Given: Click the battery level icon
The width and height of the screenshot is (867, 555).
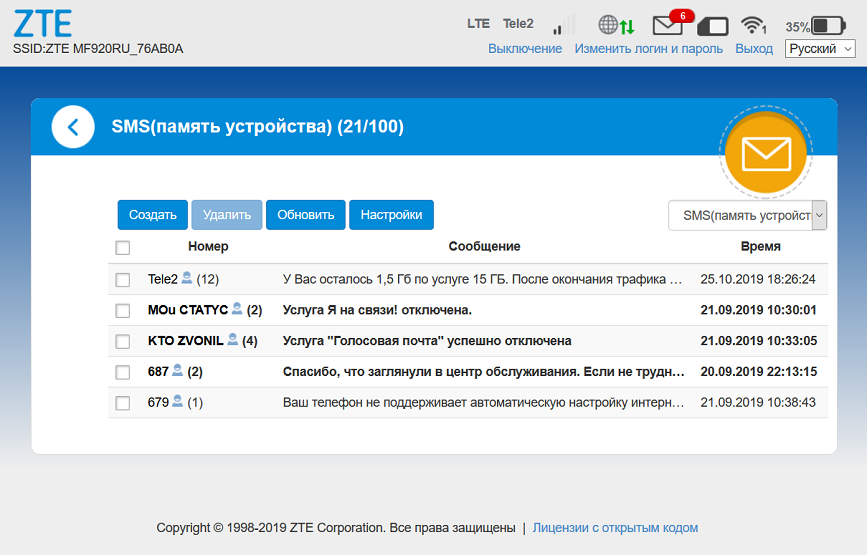Looking at the screenshot, I should point(828,26).
